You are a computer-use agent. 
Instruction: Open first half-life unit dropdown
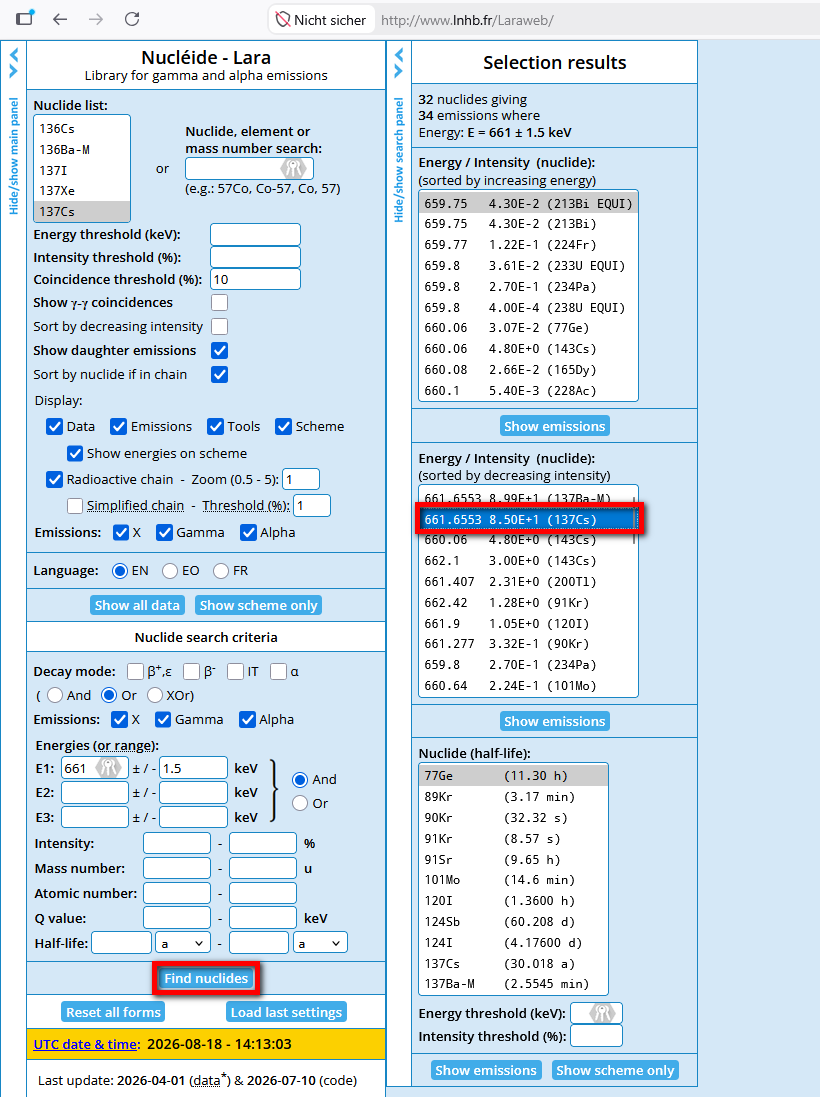point(183,943)
